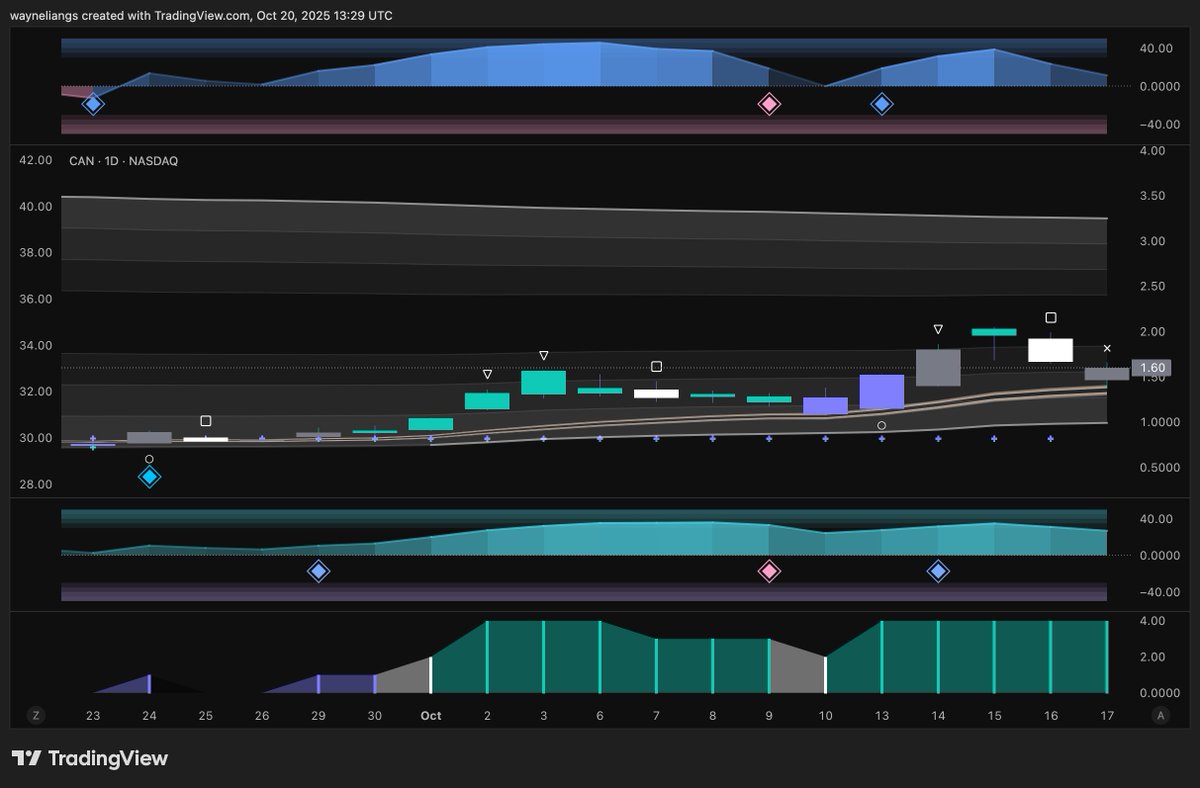Click the cyan diamond below the Sep 24 candle

click(x=149, y=477)
